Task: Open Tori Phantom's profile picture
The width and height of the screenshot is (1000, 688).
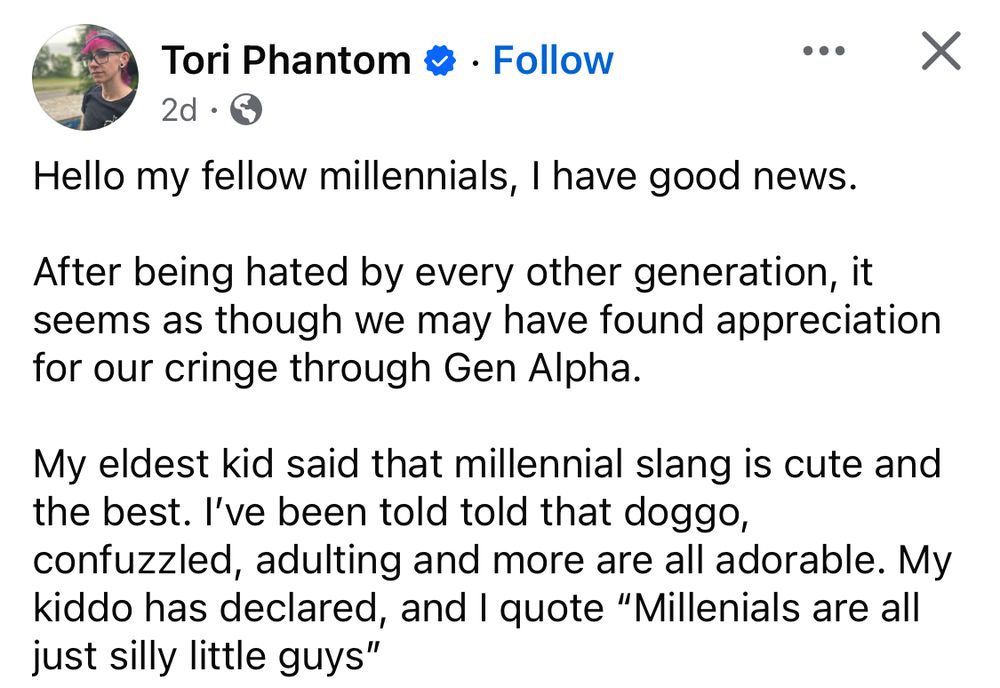Action: [85, 78]
